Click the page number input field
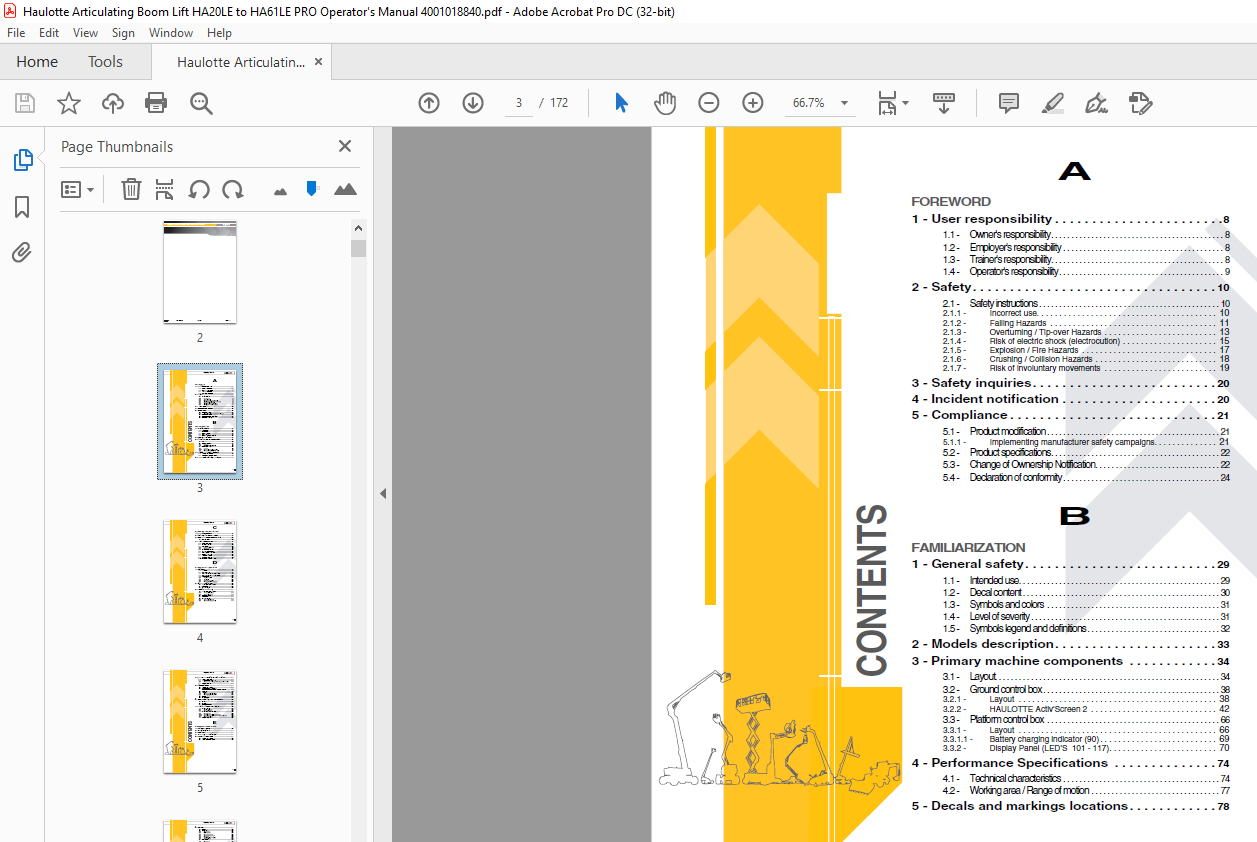Viewport: 1257px width, 842px height. point(519,103)
